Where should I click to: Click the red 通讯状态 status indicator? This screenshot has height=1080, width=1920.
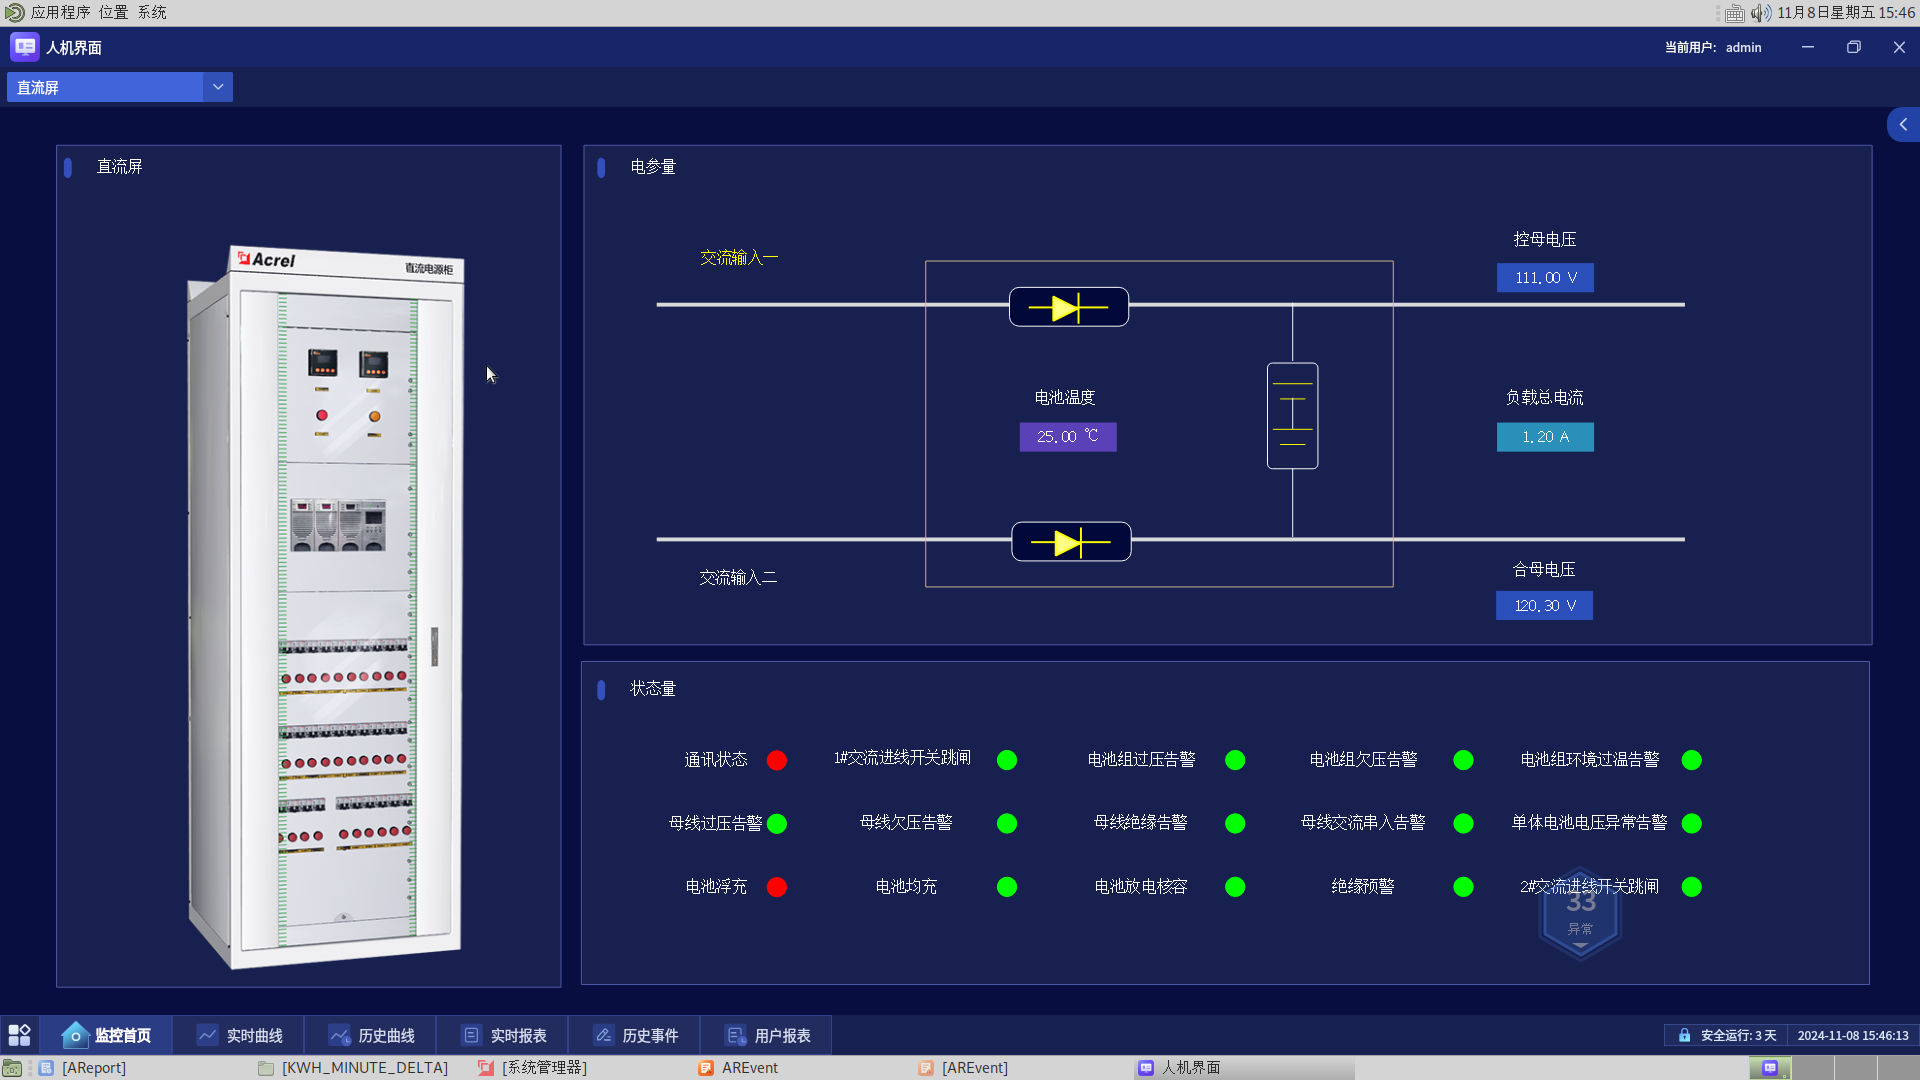coord(776,760)
